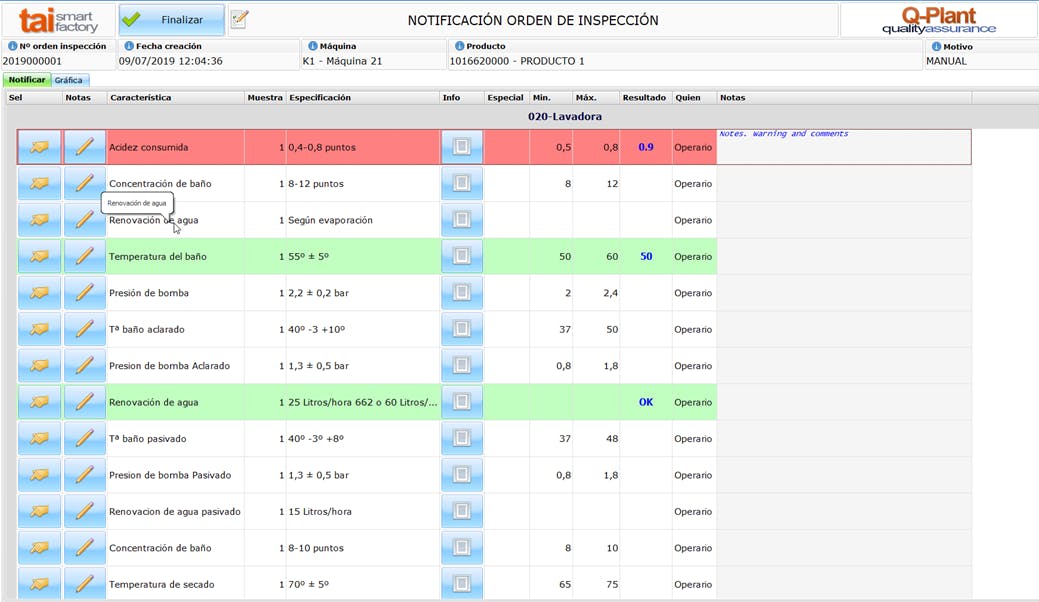
Task: Select the hand icon for Temperatura del baño
Action: (x=39, y=256)
